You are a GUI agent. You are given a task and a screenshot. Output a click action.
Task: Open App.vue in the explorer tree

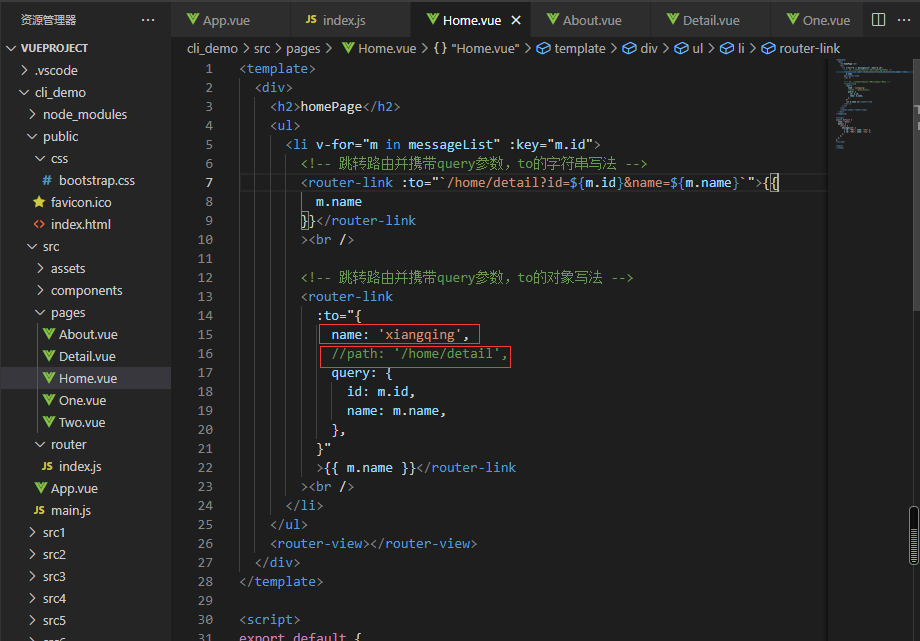[x=86, y=488]
